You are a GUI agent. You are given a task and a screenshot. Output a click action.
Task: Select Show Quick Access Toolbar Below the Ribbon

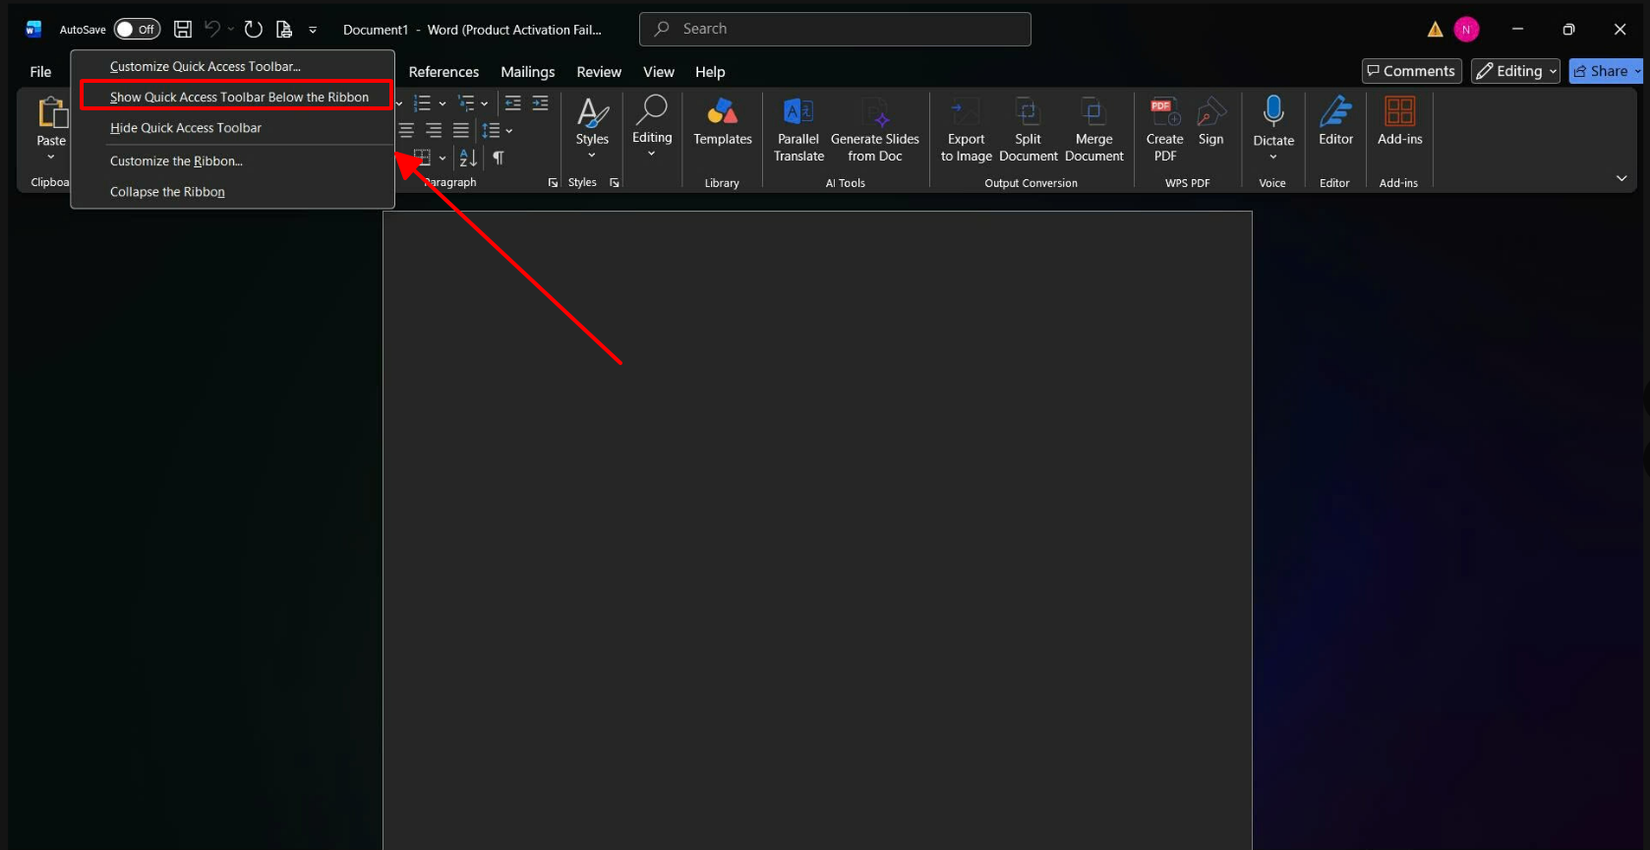237,97
